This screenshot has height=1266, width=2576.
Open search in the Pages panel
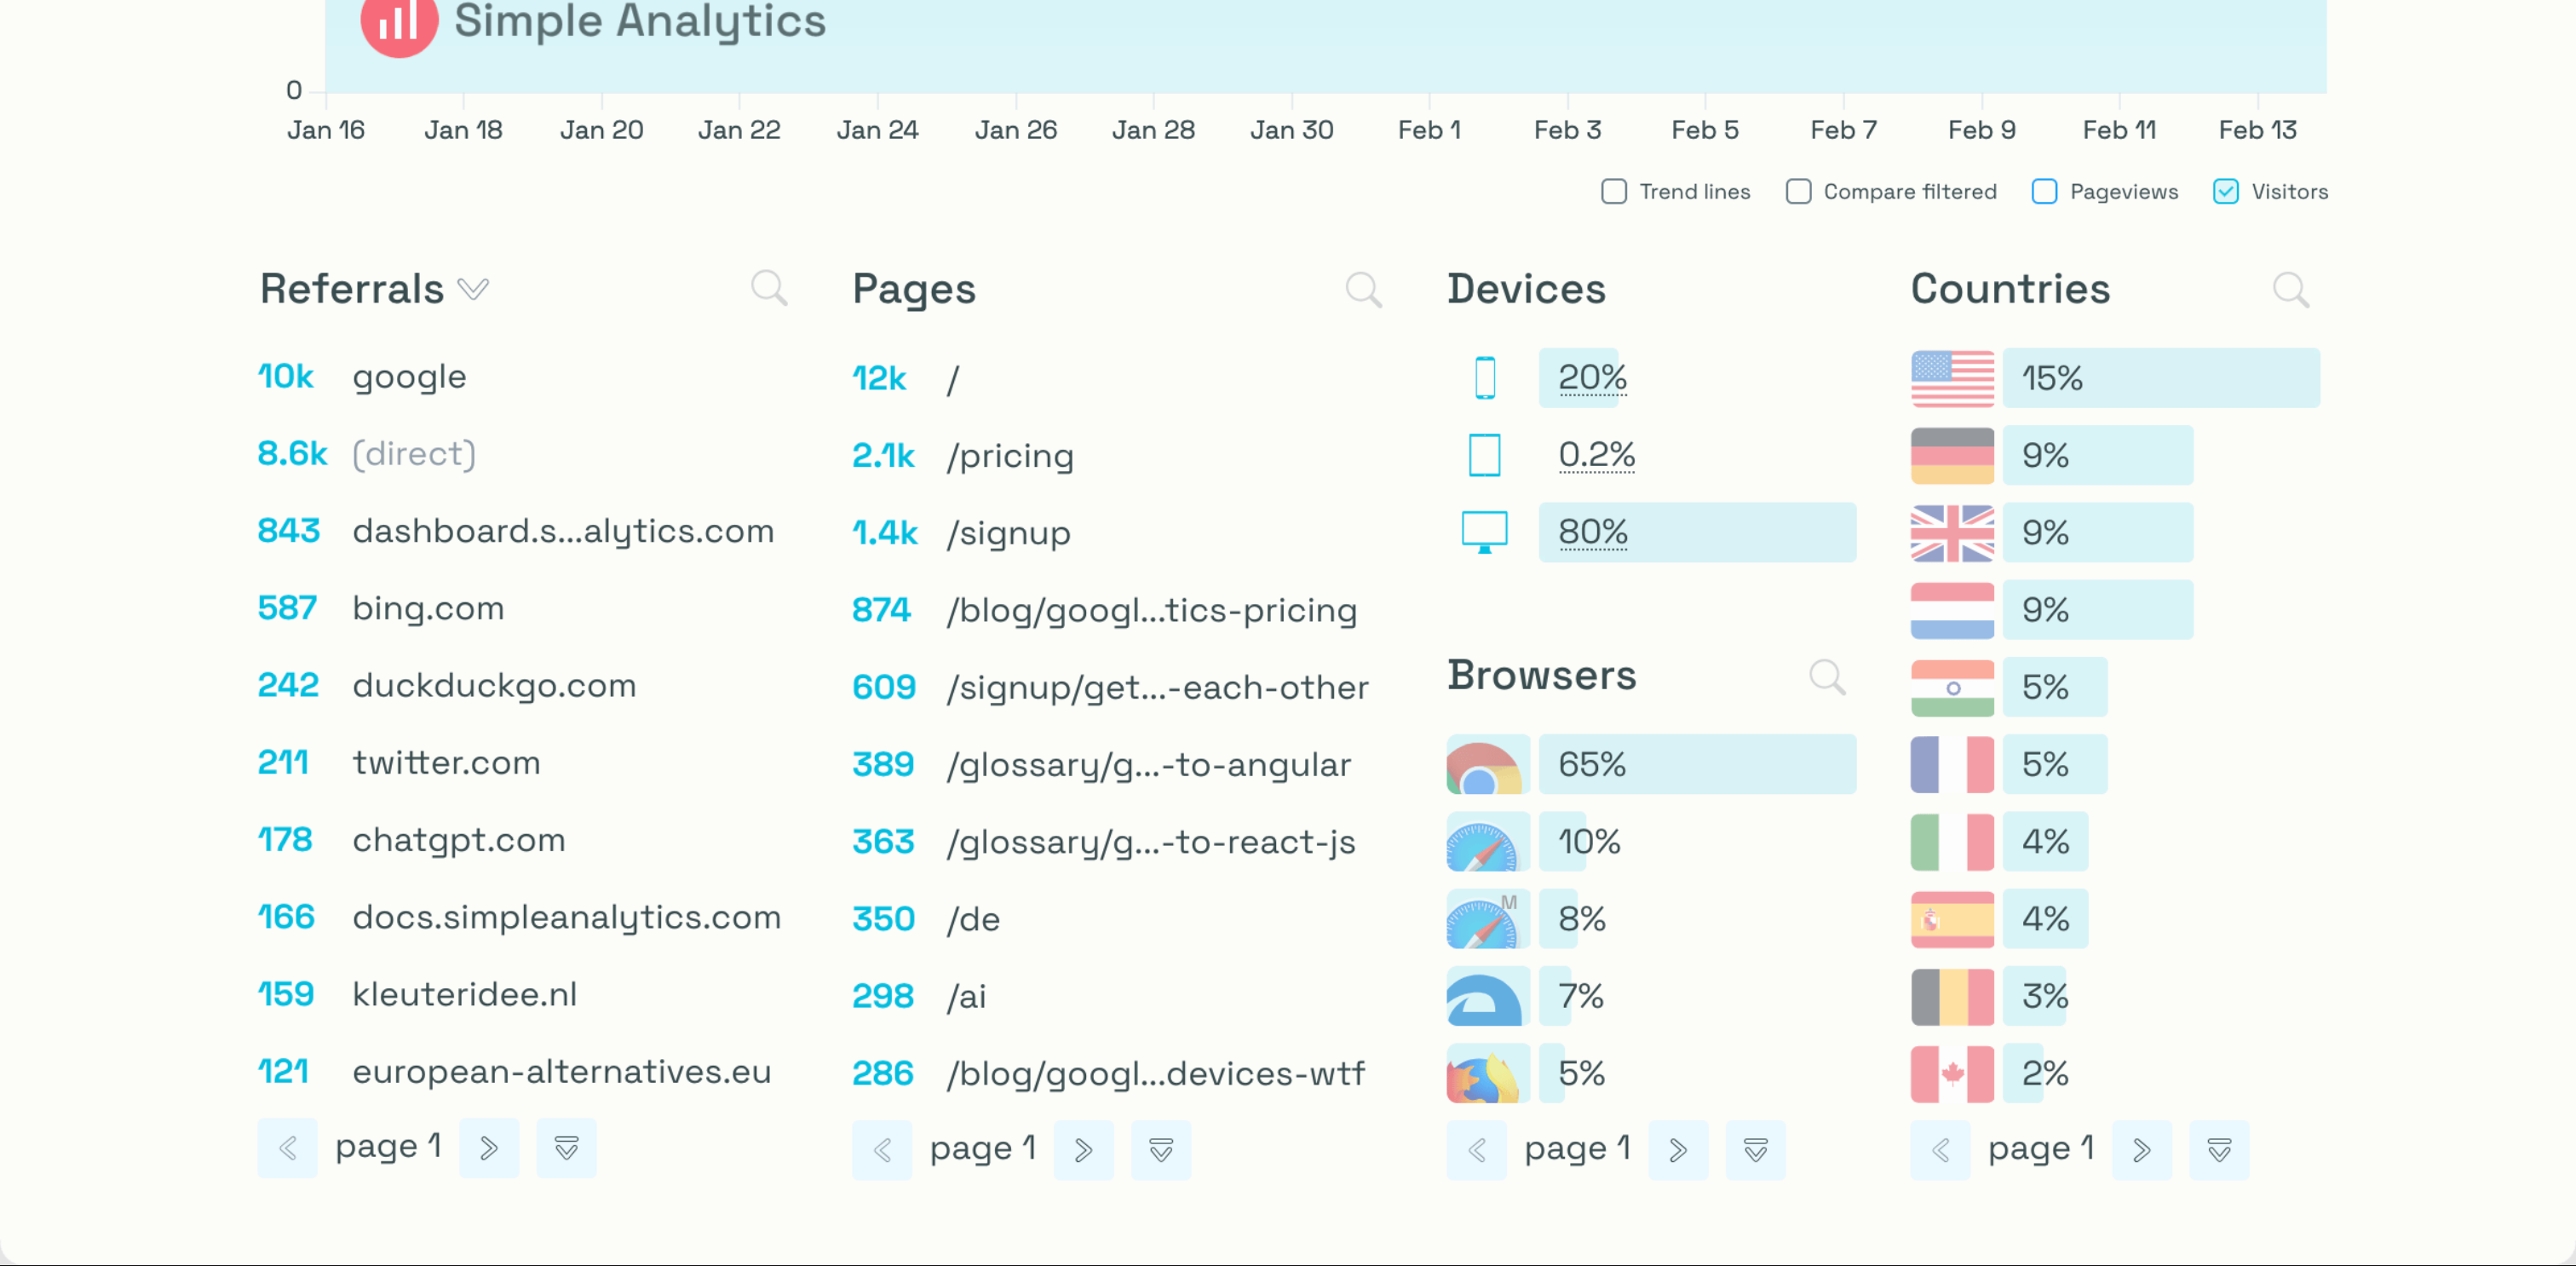pos(1362,290)
